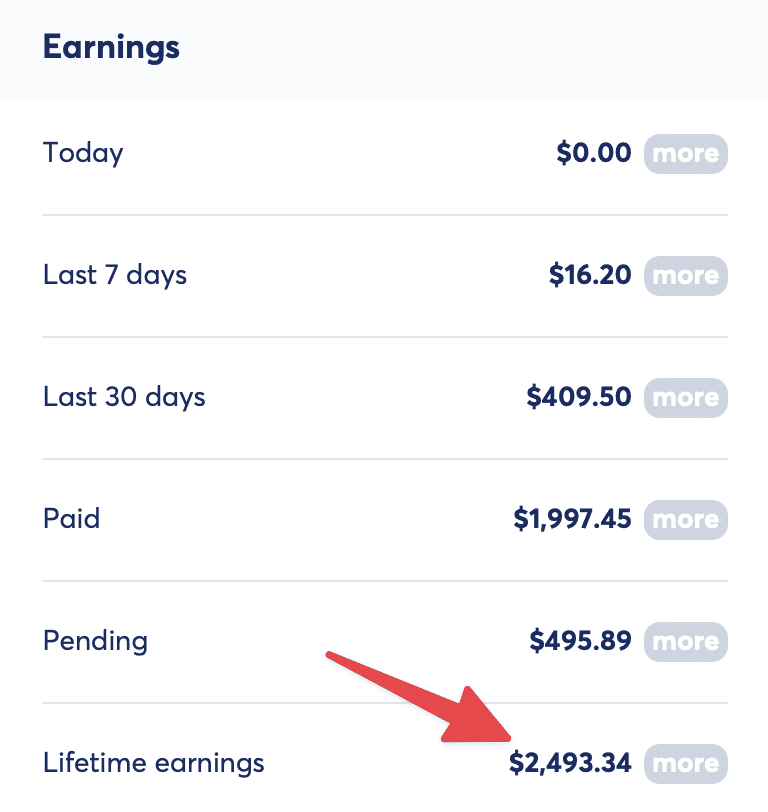The height and width of the screenshot is (812, 768).
Task: Select the Paid row label
Action: coord(72,519)
